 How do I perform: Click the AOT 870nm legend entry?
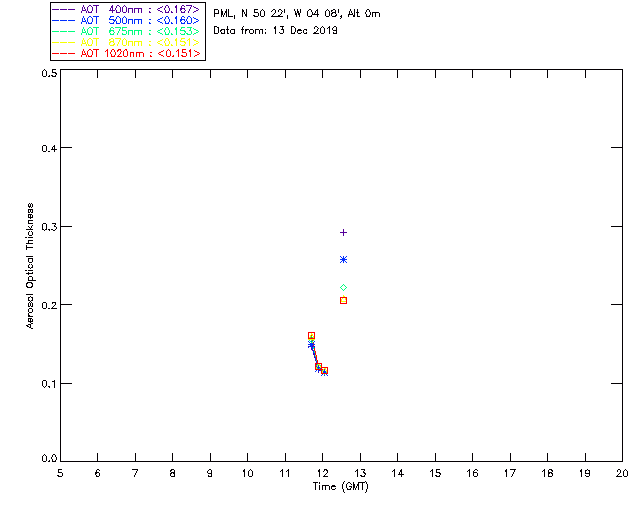click(x=126, y=42)
